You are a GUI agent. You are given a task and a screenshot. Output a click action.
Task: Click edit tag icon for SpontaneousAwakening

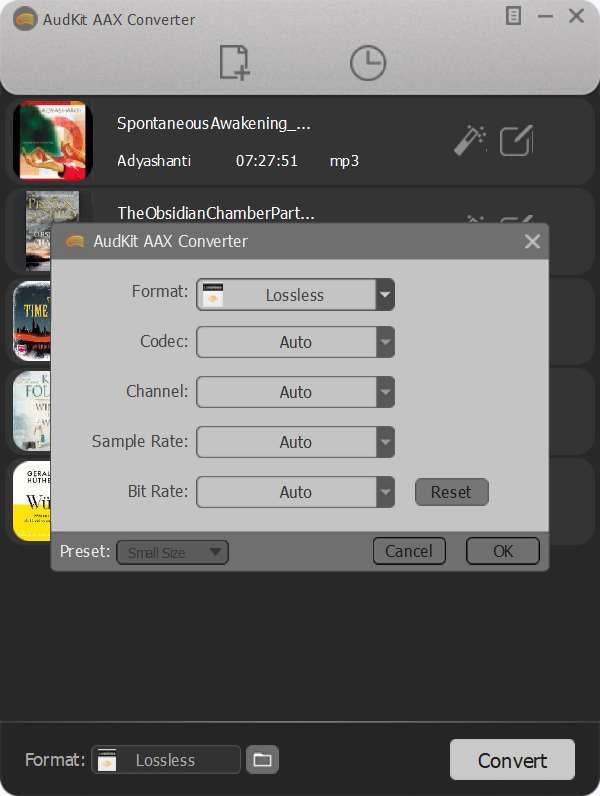pyautogui.click(x=516, y=141)
